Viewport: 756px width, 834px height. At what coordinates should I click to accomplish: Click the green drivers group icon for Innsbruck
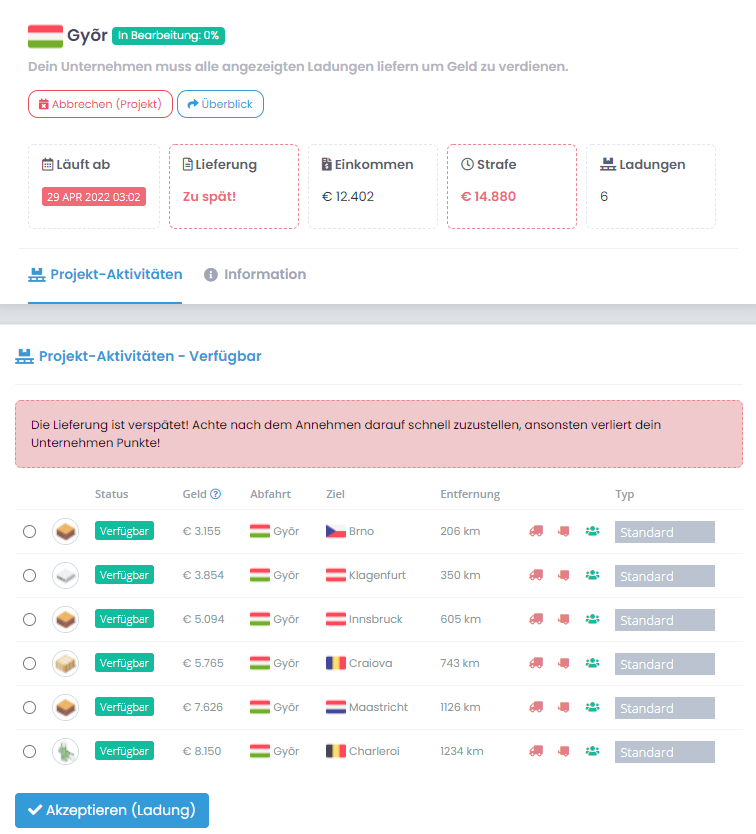592,619
